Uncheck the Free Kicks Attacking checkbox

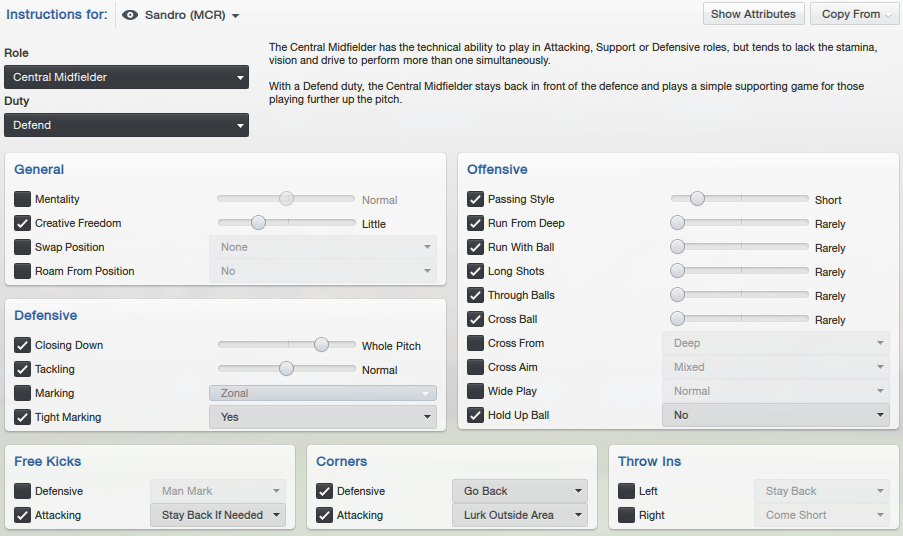(22, 515)
